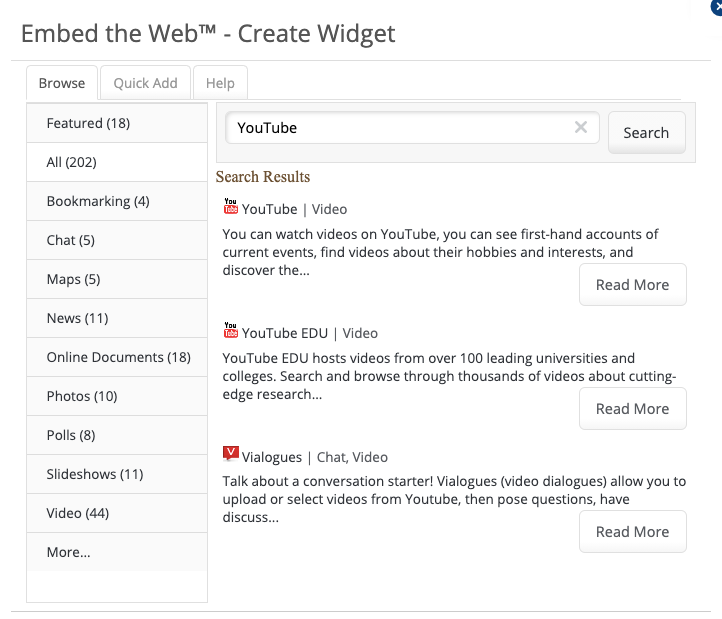Viewport: 722px width, 619px height.
Task: Click the 'Chat, Video' tag beside Vialogues
Action: tap(352, 457)
